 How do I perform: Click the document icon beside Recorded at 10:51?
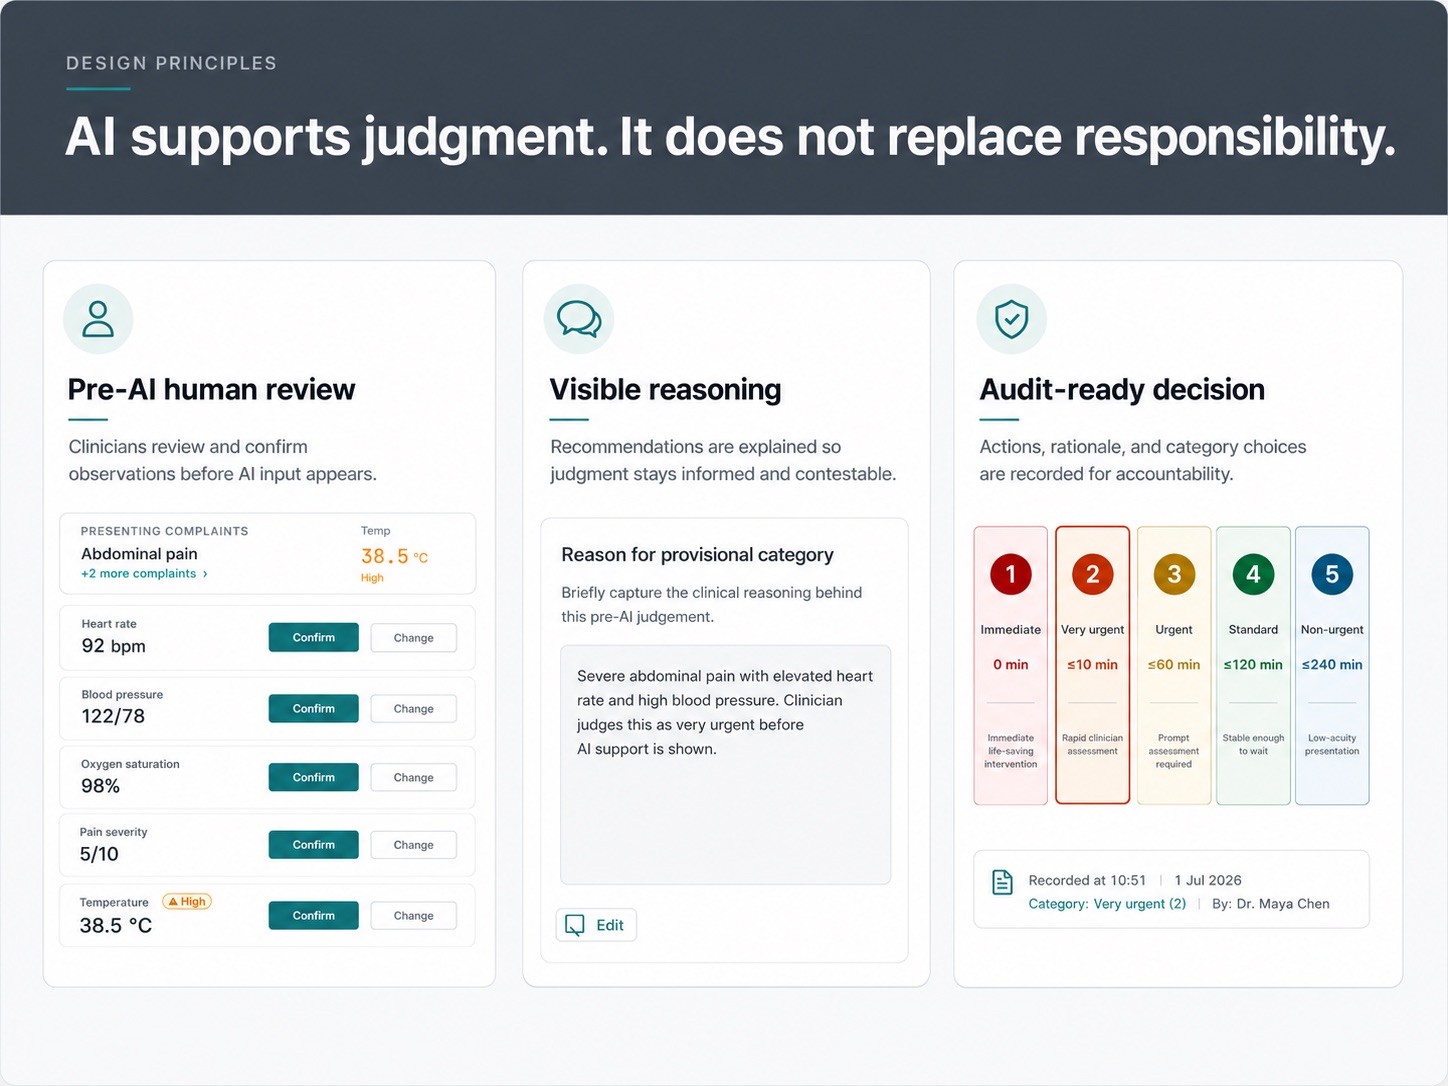1002,882
